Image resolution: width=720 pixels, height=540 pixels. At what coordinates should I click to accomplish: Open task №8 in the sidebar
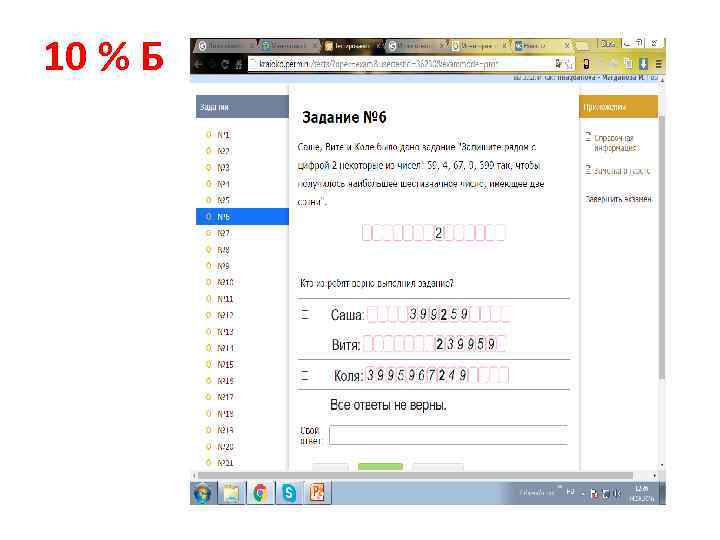(x=223, y=249)
